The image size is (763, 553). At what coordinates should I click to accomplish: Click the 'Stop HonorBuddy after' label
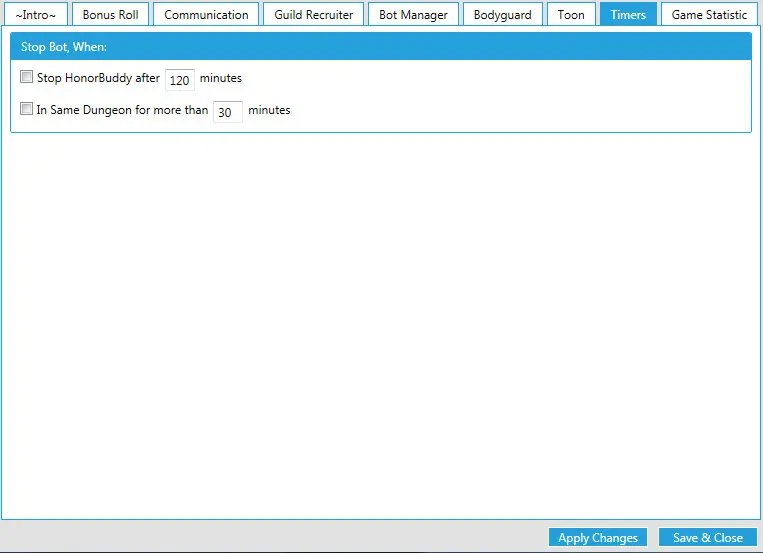coord(98,78)
